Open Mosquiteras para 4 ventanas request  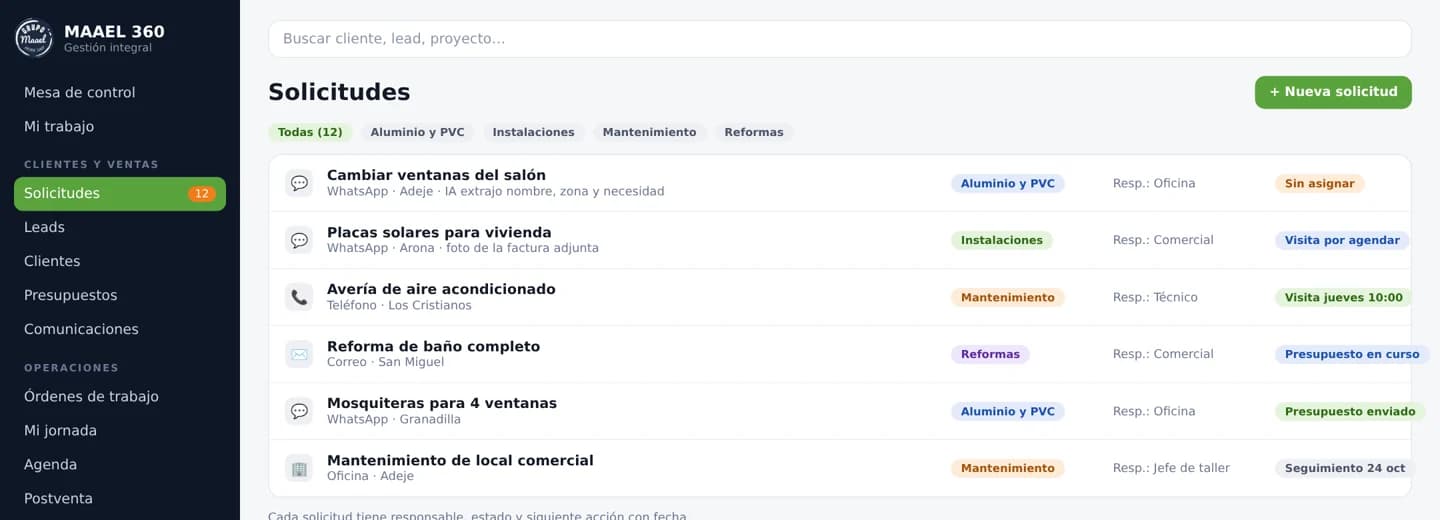click(840, 411)
